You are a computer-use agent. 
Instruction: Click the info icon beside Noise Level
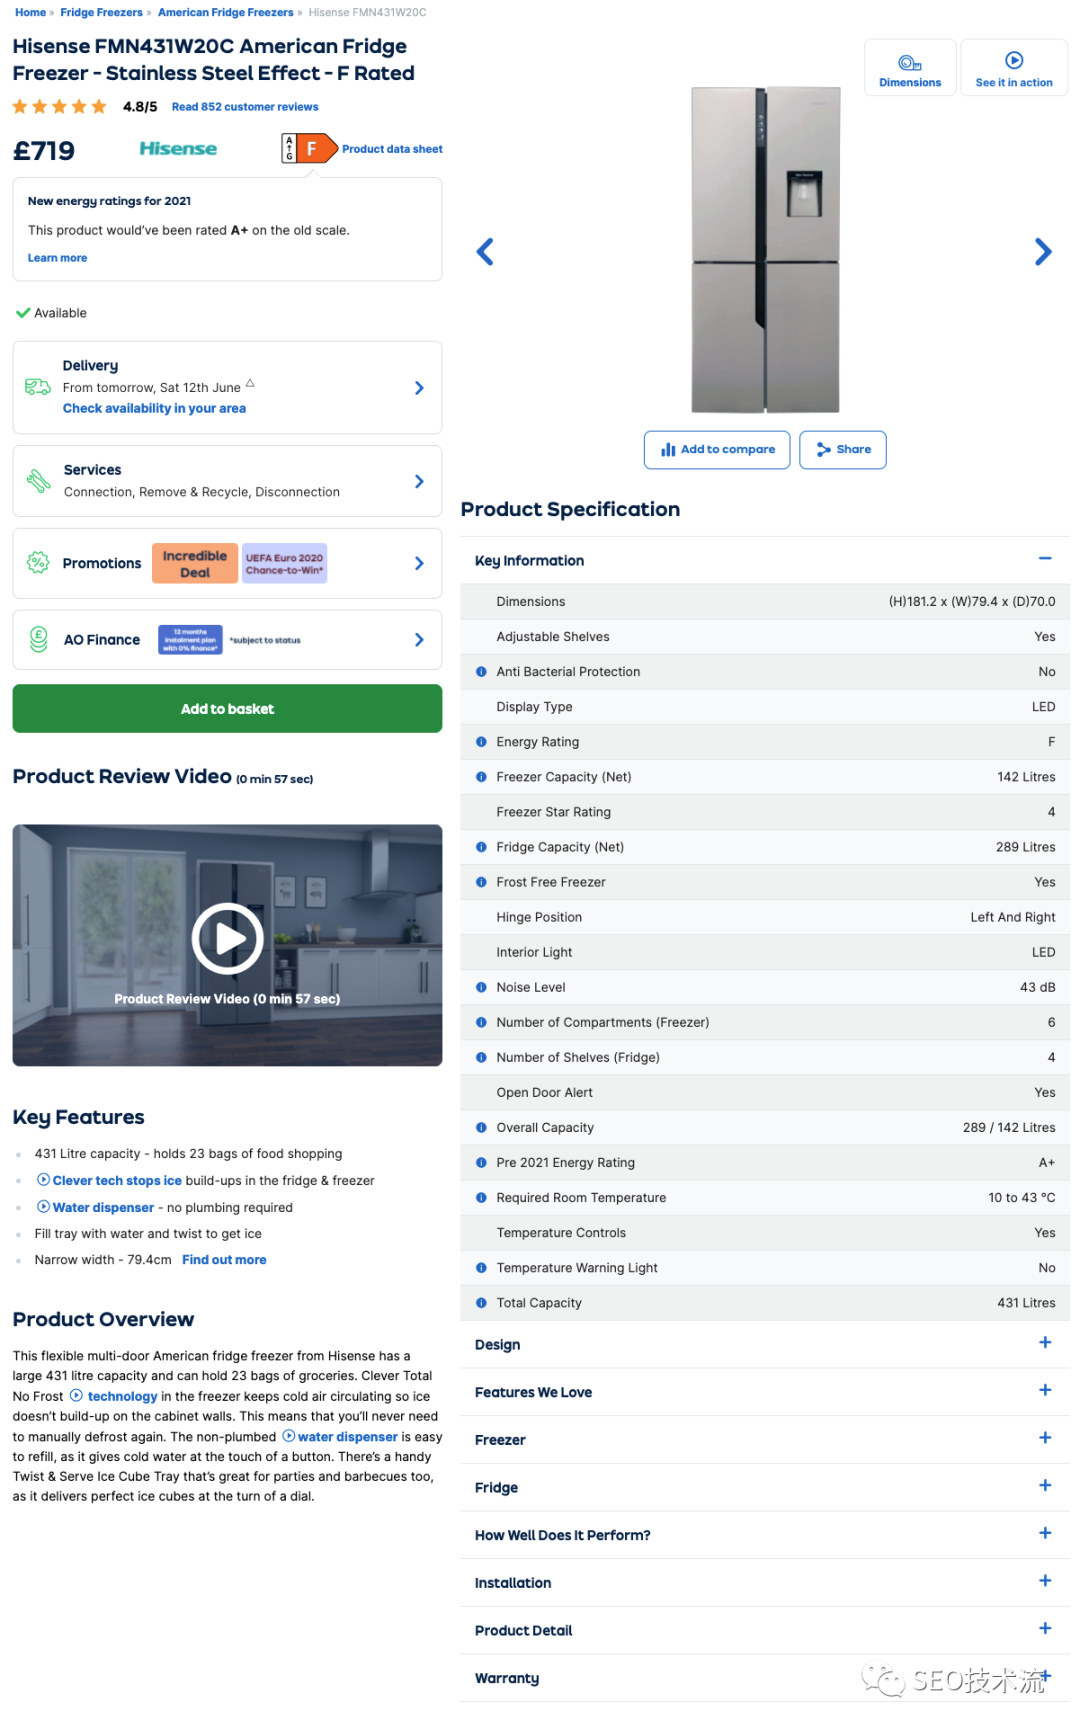pos(481,987)
